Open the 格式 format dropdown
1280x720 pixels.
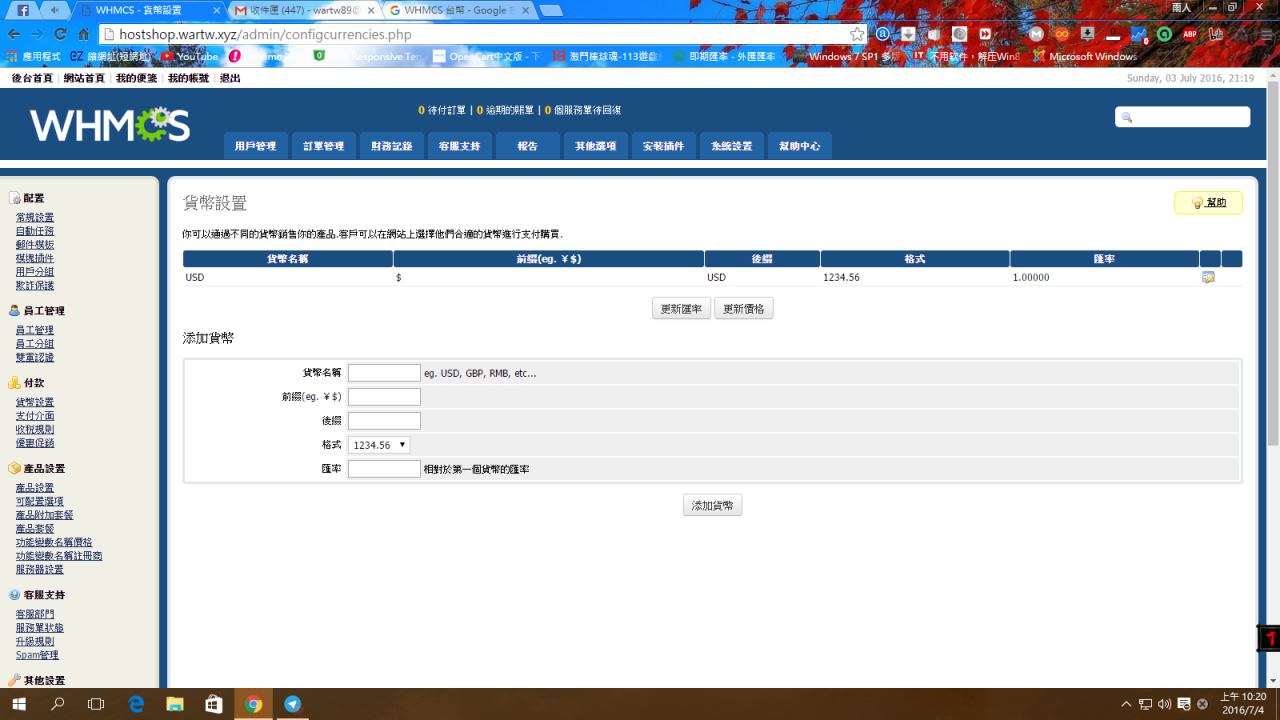(x=379, y=445)
